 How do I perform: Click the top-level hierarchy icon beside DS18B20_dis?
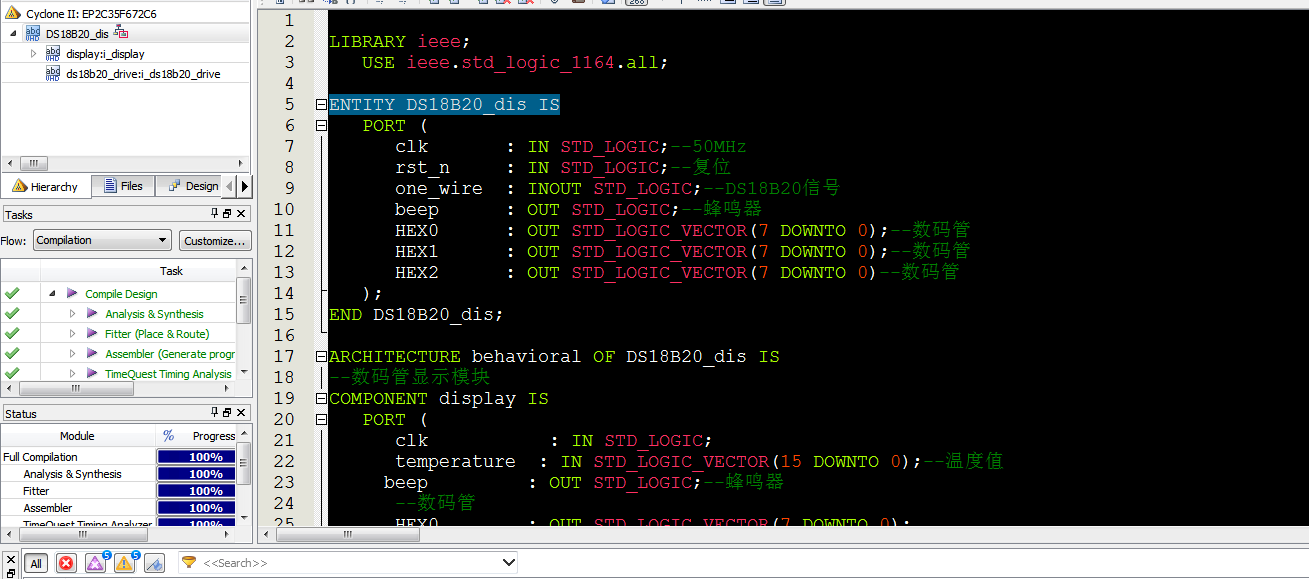pos(121,33)
